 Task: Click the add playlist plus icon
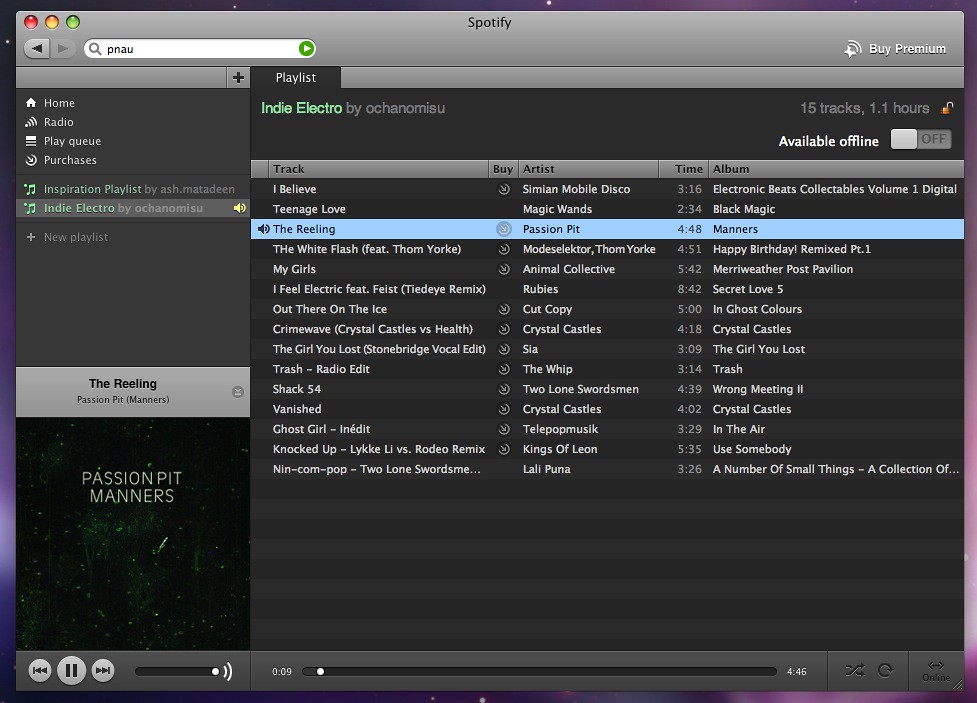238,77
